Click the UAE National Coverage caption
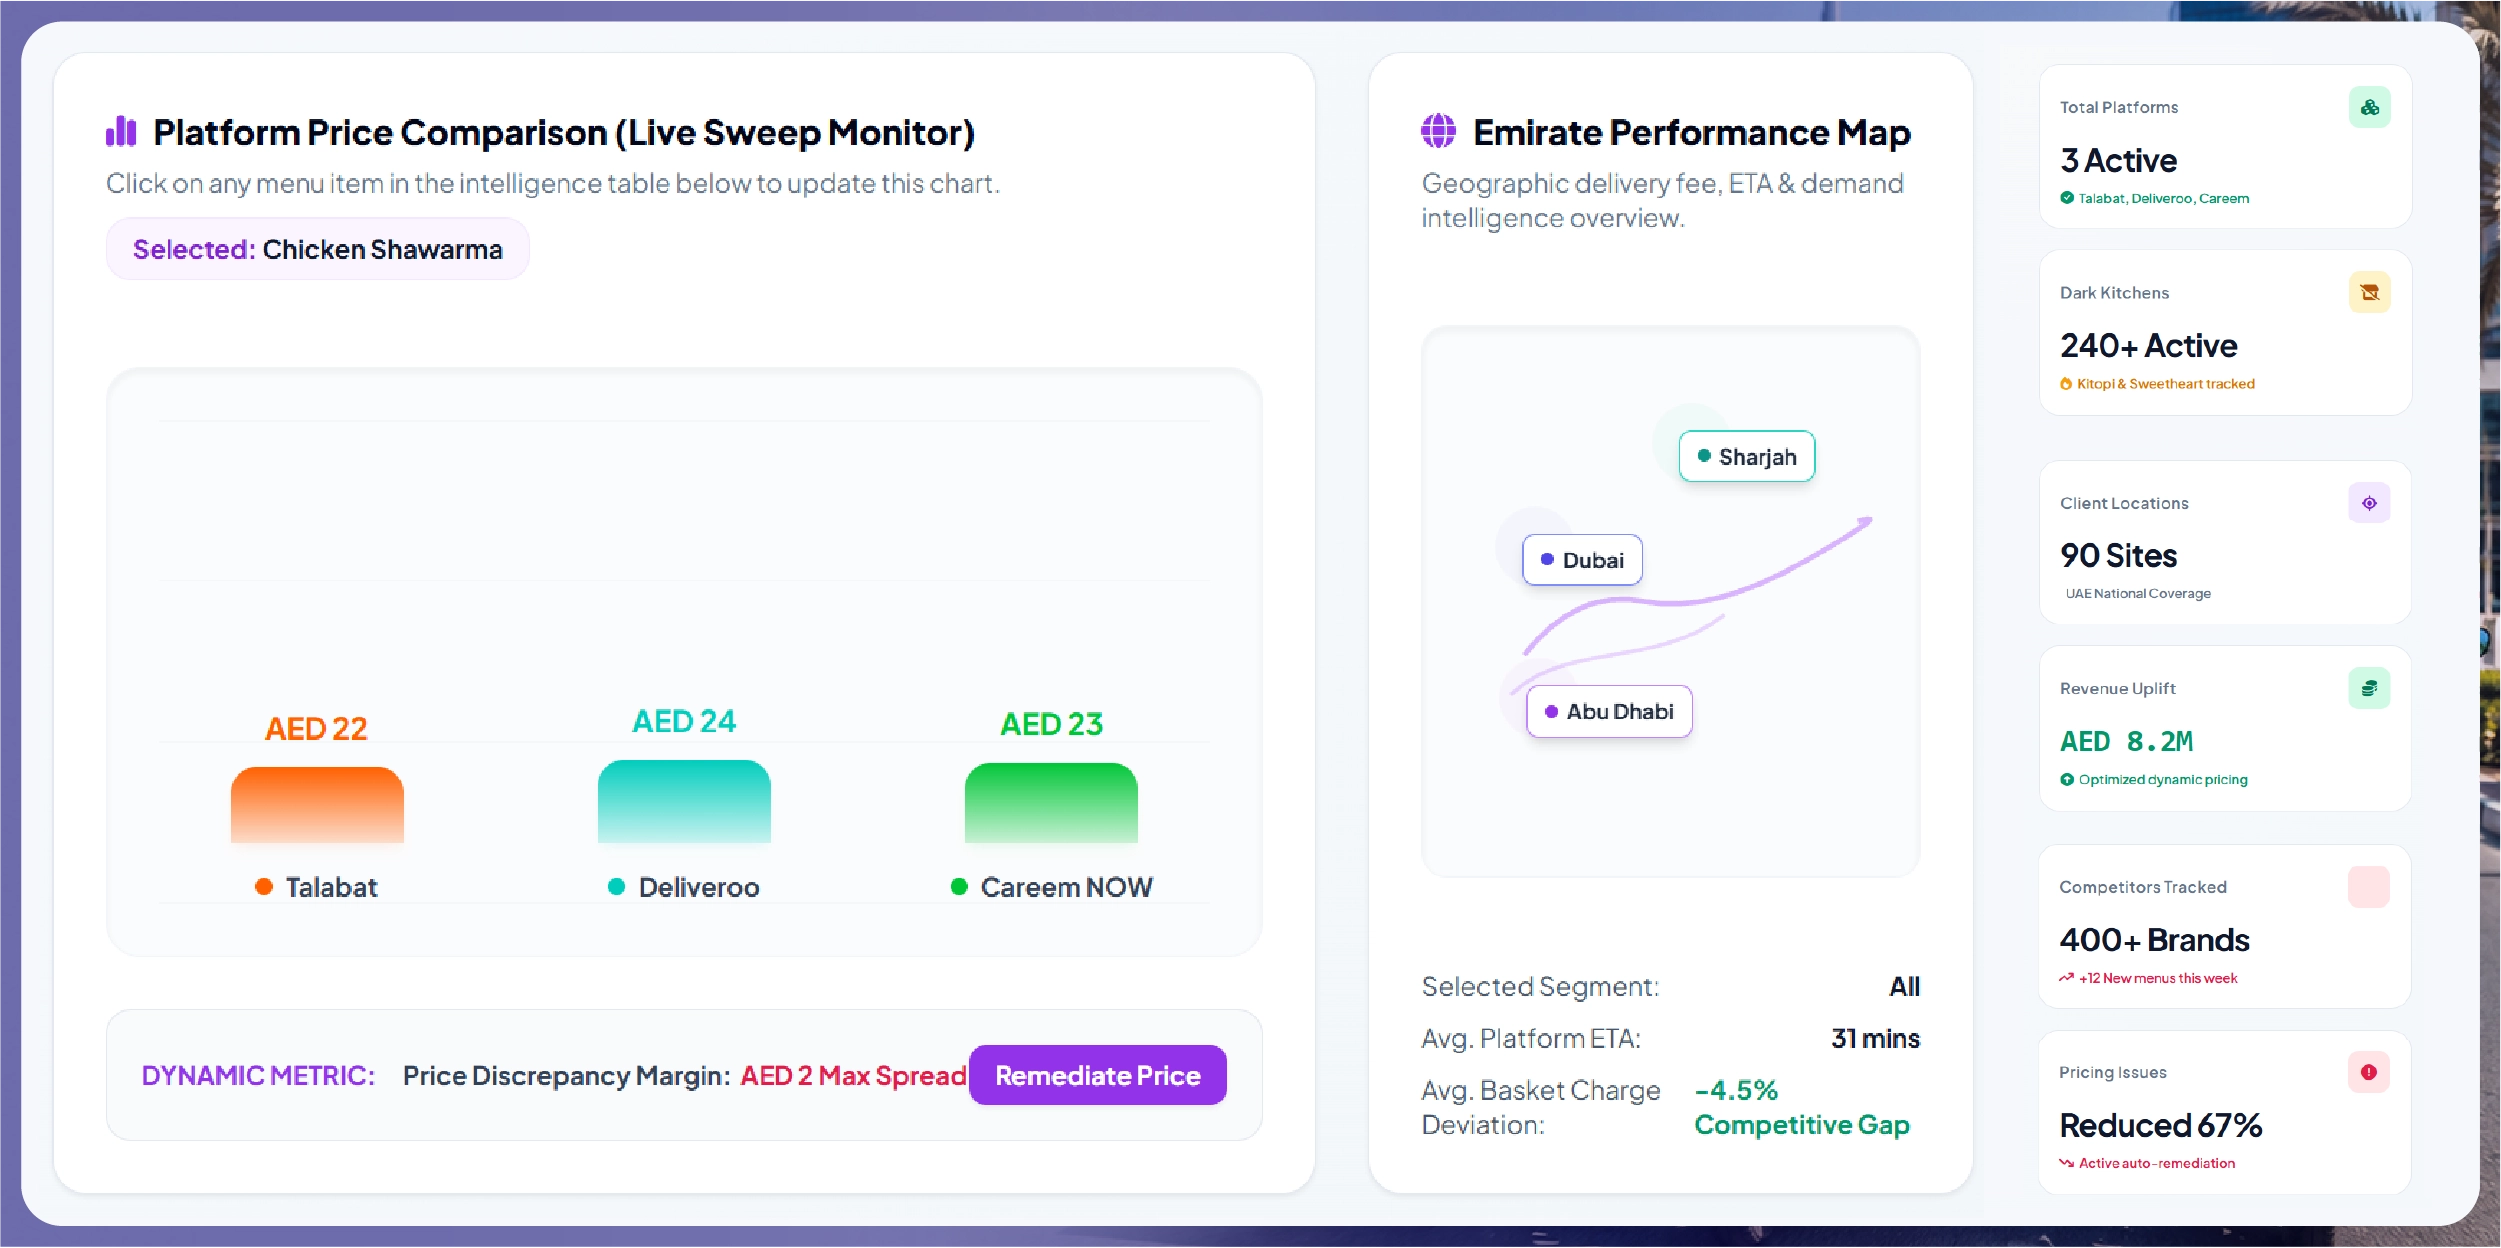Screen dimensions: 2501x1248 (2138, 593)
